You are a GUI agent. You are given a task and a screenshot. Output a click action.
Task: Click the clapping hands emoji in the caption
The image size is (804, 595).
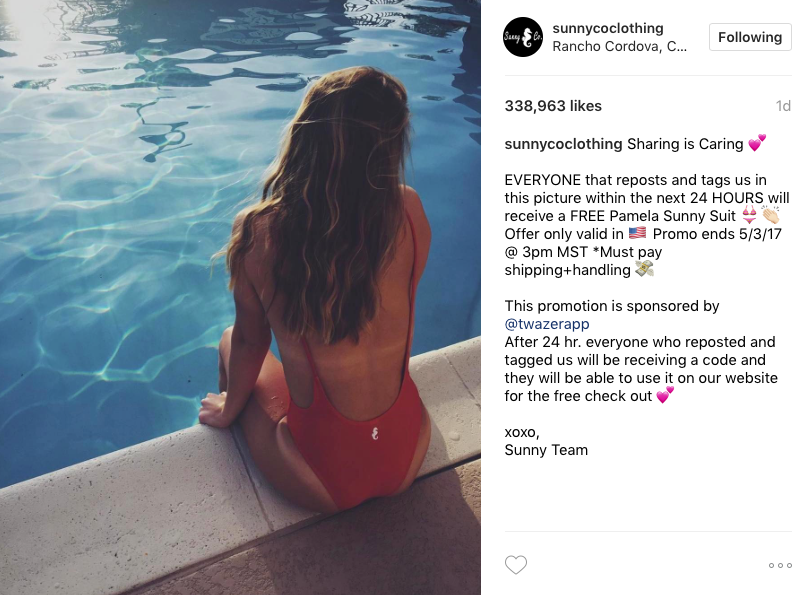(x=770, y=215)
